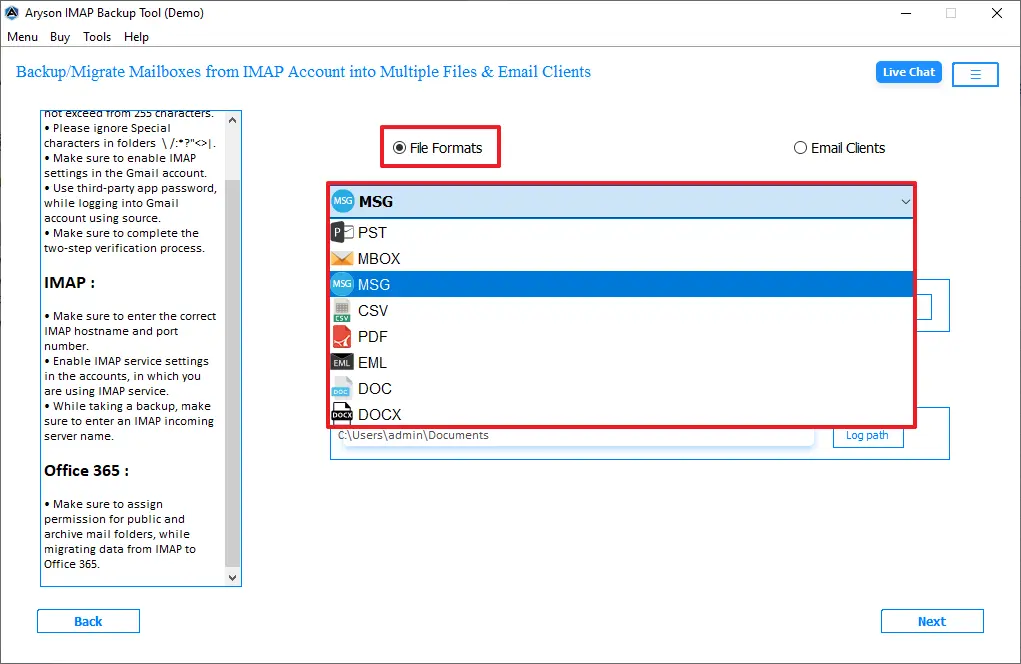The height and width of the screenshot is (664, 1021).
Task: Open the Help menu
Action: (136, 37)
